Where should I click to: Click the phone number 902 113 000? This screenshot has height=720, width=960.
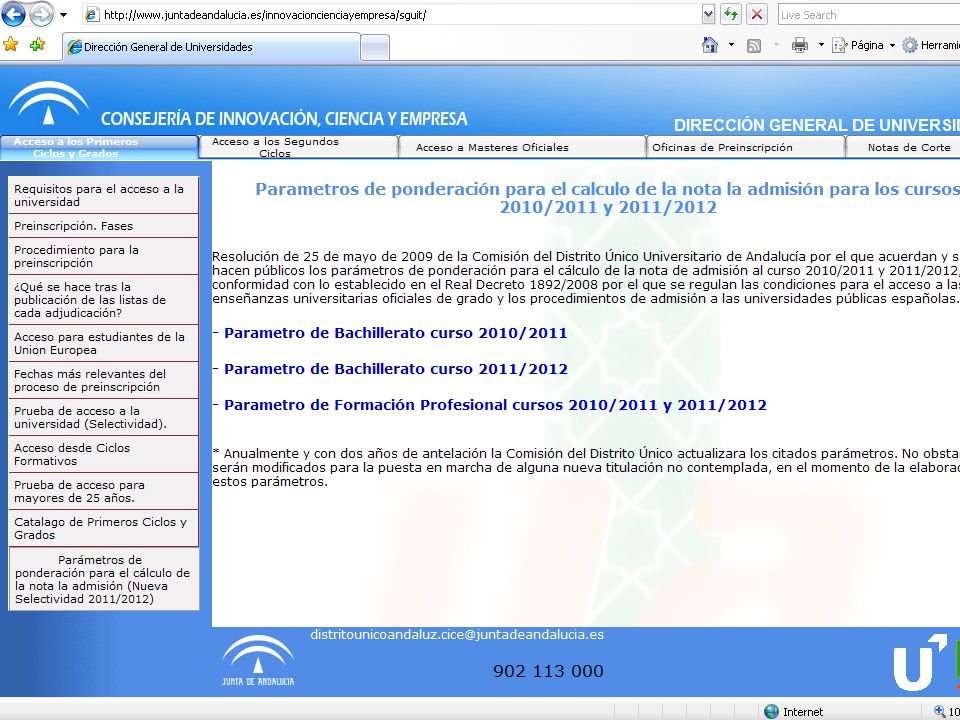tap(548, 672)
